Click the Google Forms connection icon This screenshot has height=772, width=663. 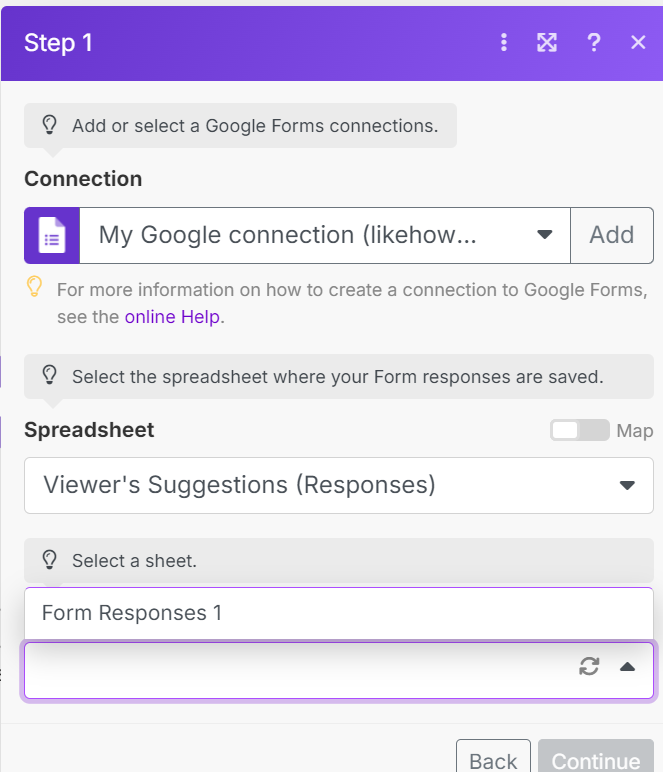(52, 236)
